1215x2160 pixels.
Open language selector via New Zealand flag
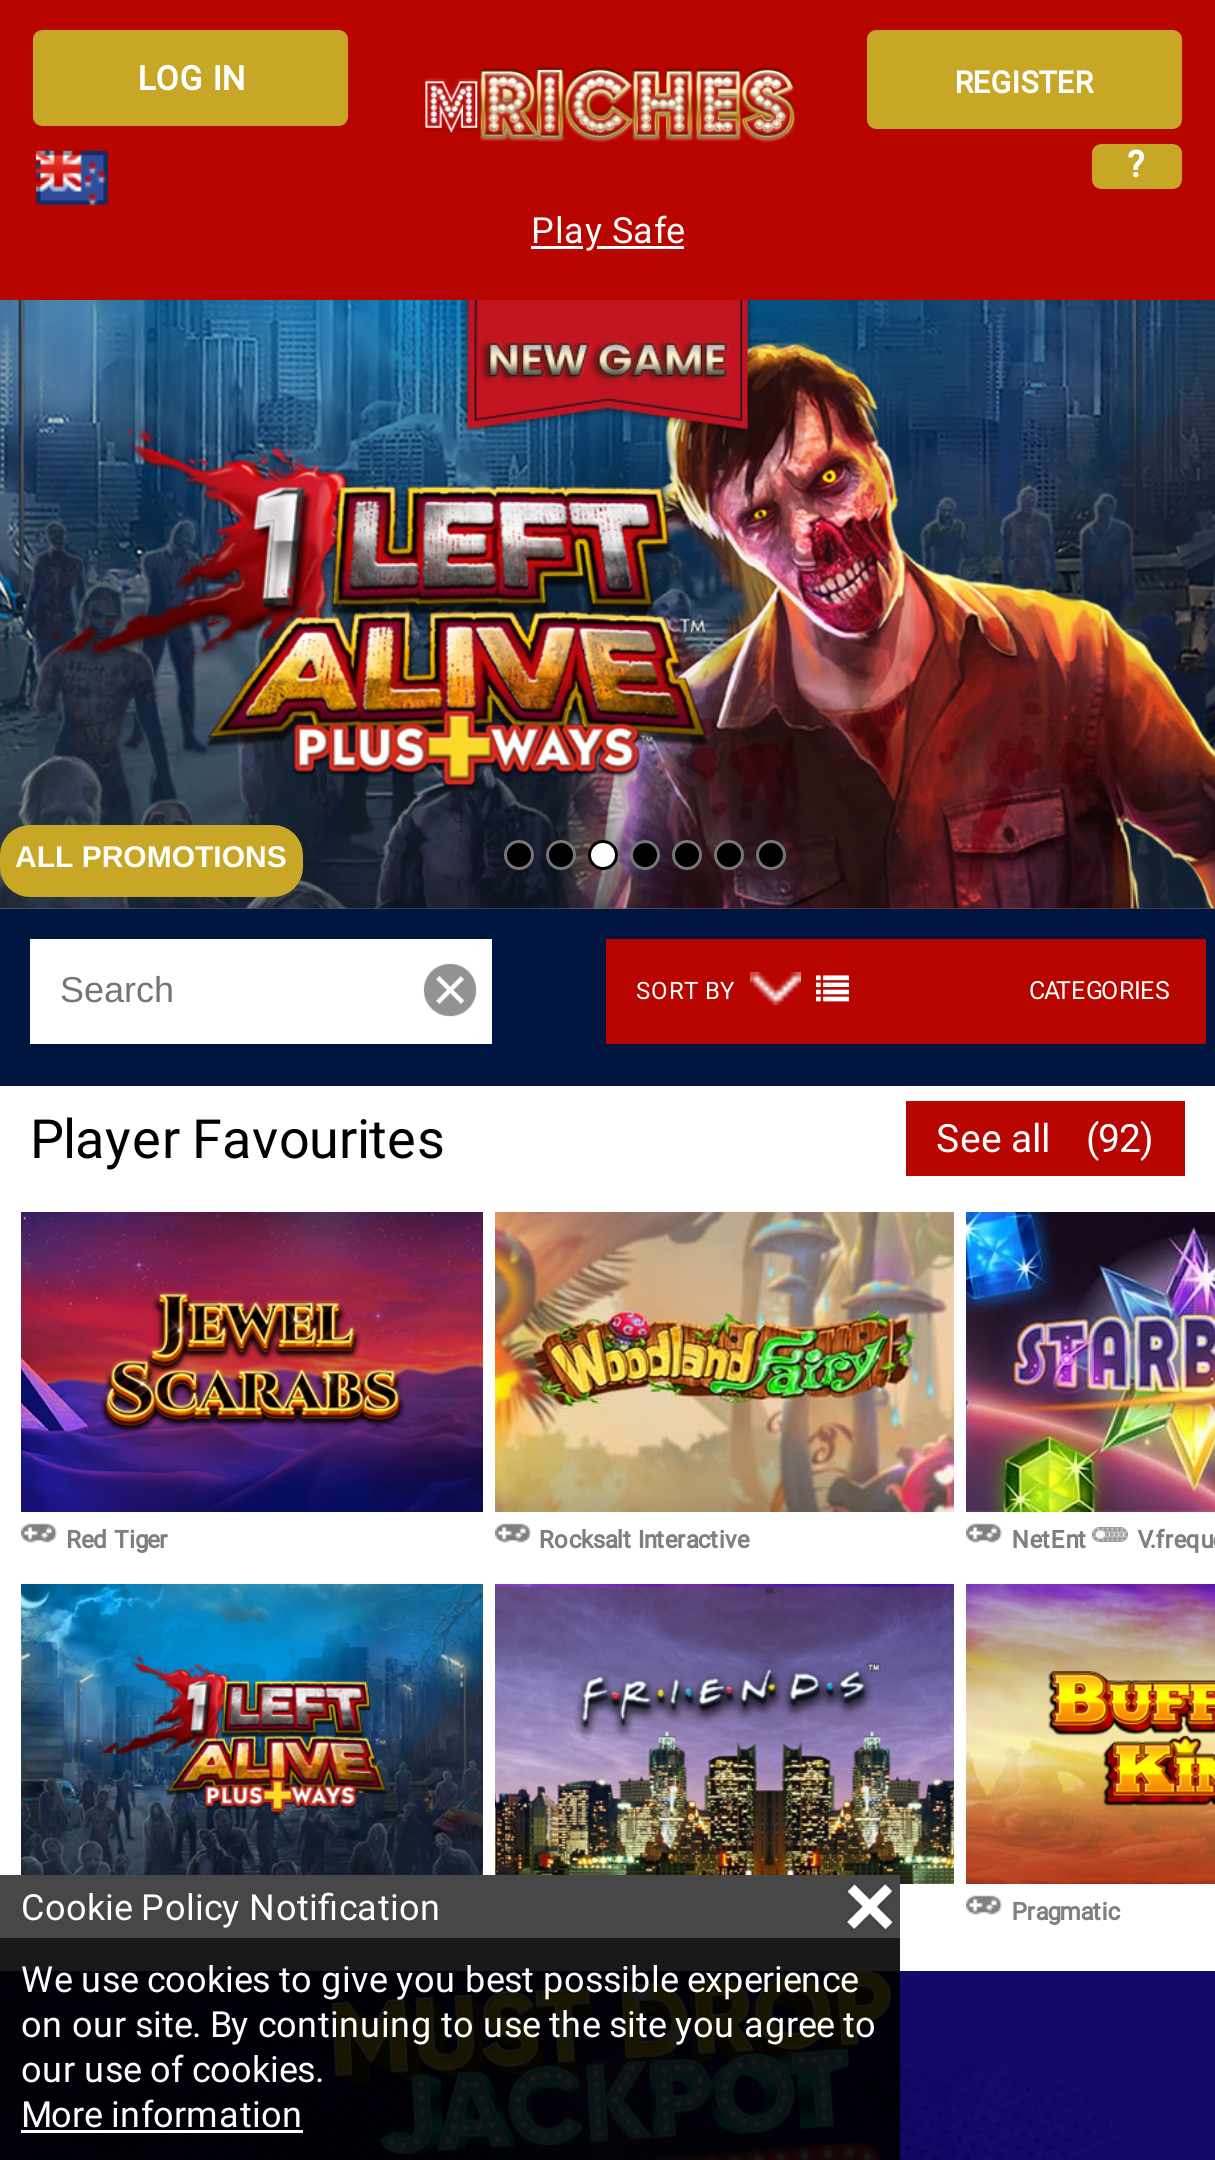[x=71, y=177]
